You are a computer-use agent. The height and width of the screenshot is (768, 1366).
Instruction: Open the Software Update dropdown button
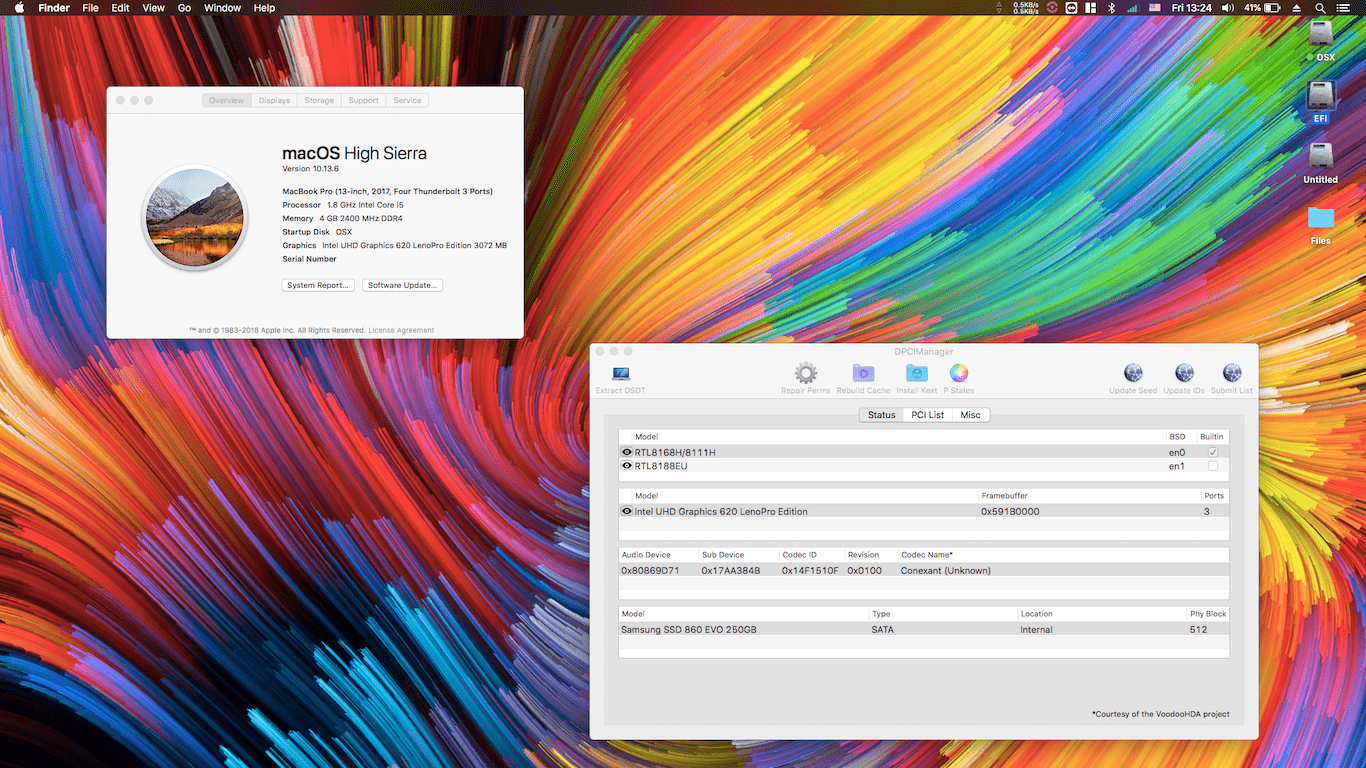coord(402,285)
